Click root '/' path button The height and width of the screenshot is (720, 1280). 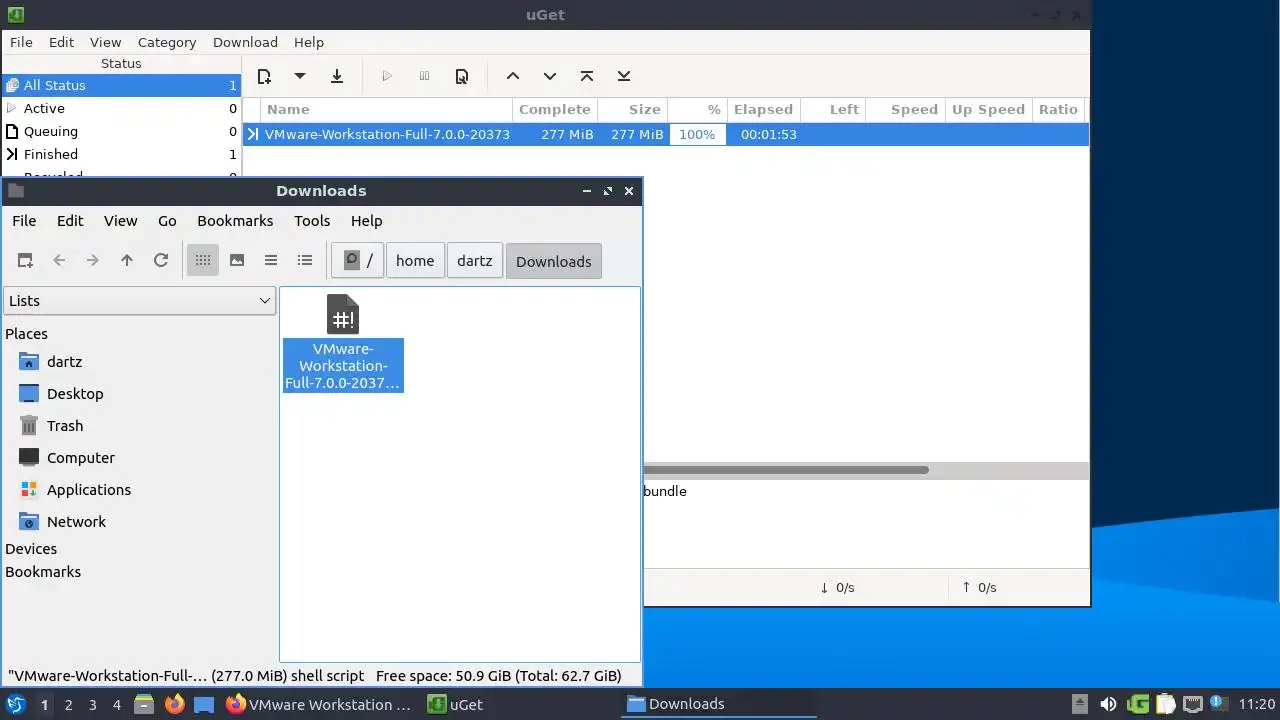(x=358, y=261)
